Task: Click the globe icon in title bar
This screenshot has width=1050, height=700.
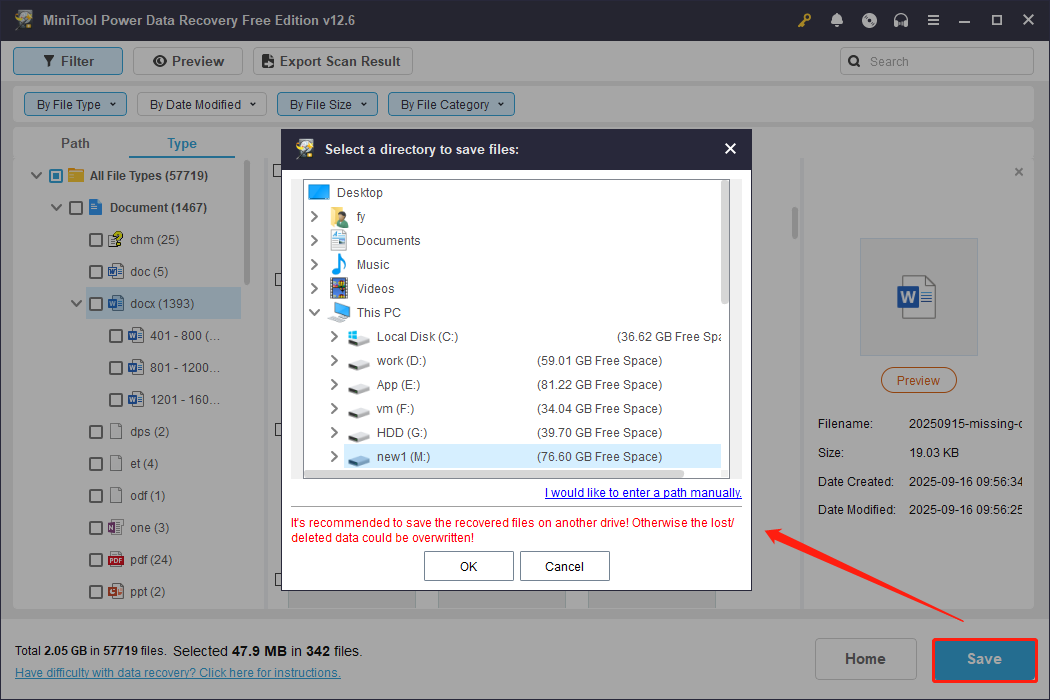Action: click(869, 19)
